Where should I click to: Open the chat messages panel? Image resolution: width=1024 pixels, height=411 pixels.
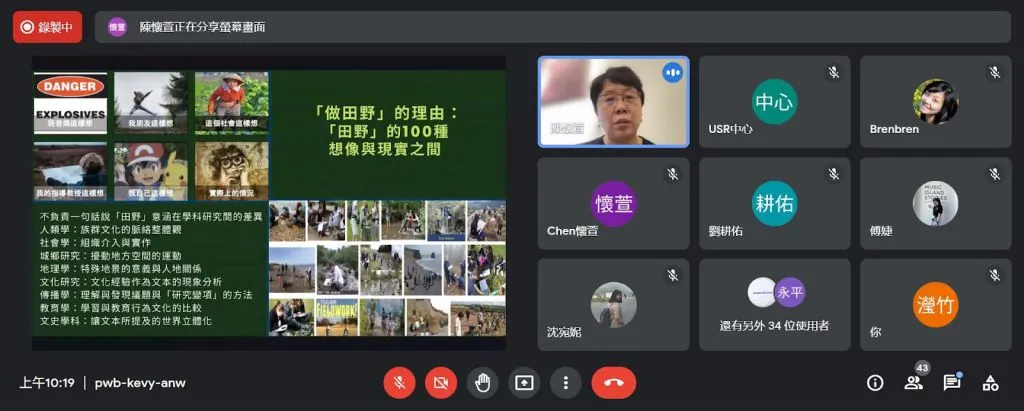coord(952,382)
